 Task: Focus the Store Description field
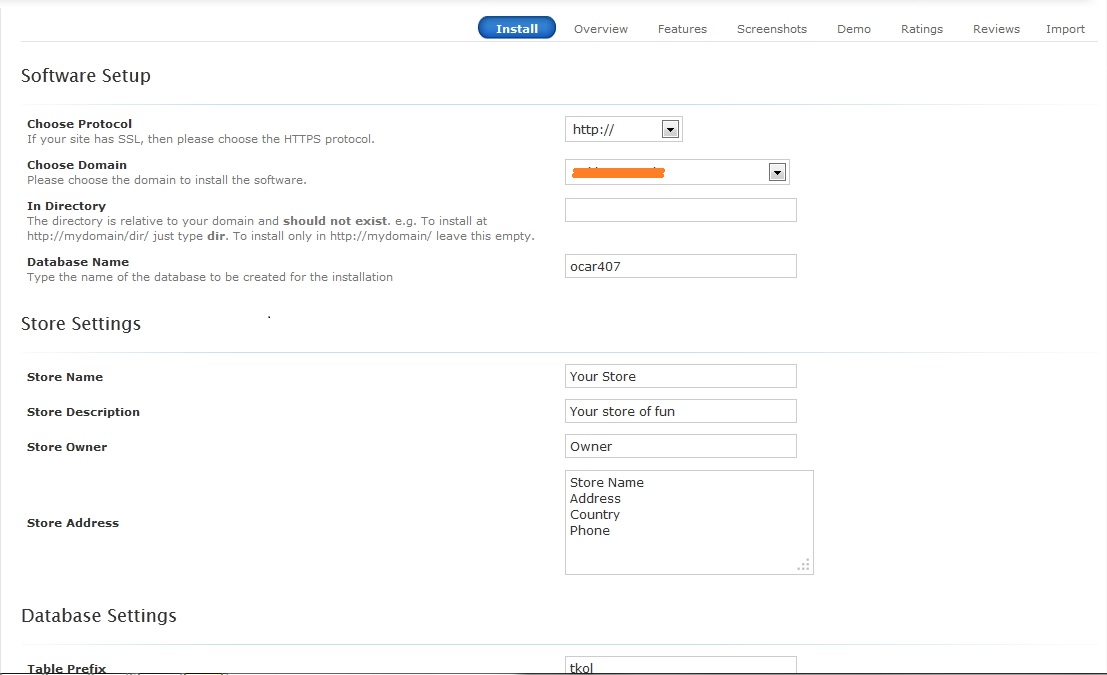point(680,411)
